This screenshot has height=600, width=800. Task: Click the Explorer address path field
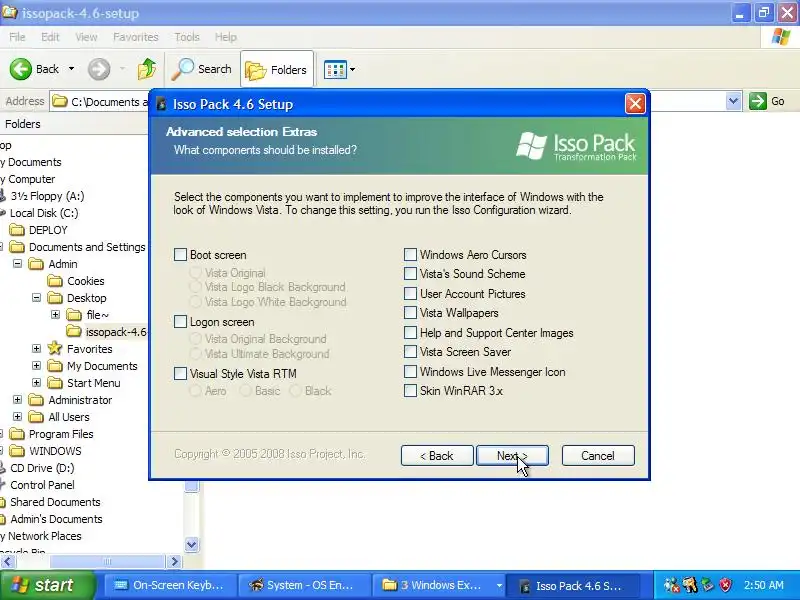pos(99,102)
